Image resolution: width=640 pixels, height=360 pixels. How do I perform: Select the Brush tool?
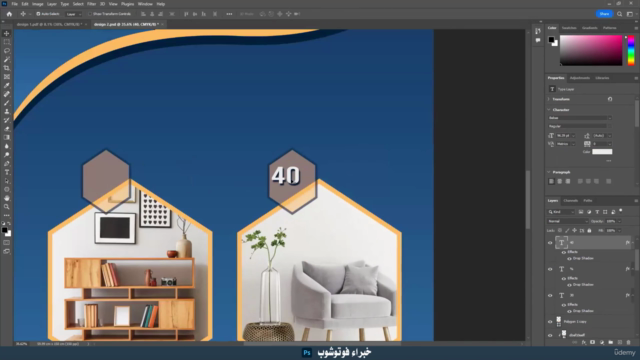click(x=7, y=103)
